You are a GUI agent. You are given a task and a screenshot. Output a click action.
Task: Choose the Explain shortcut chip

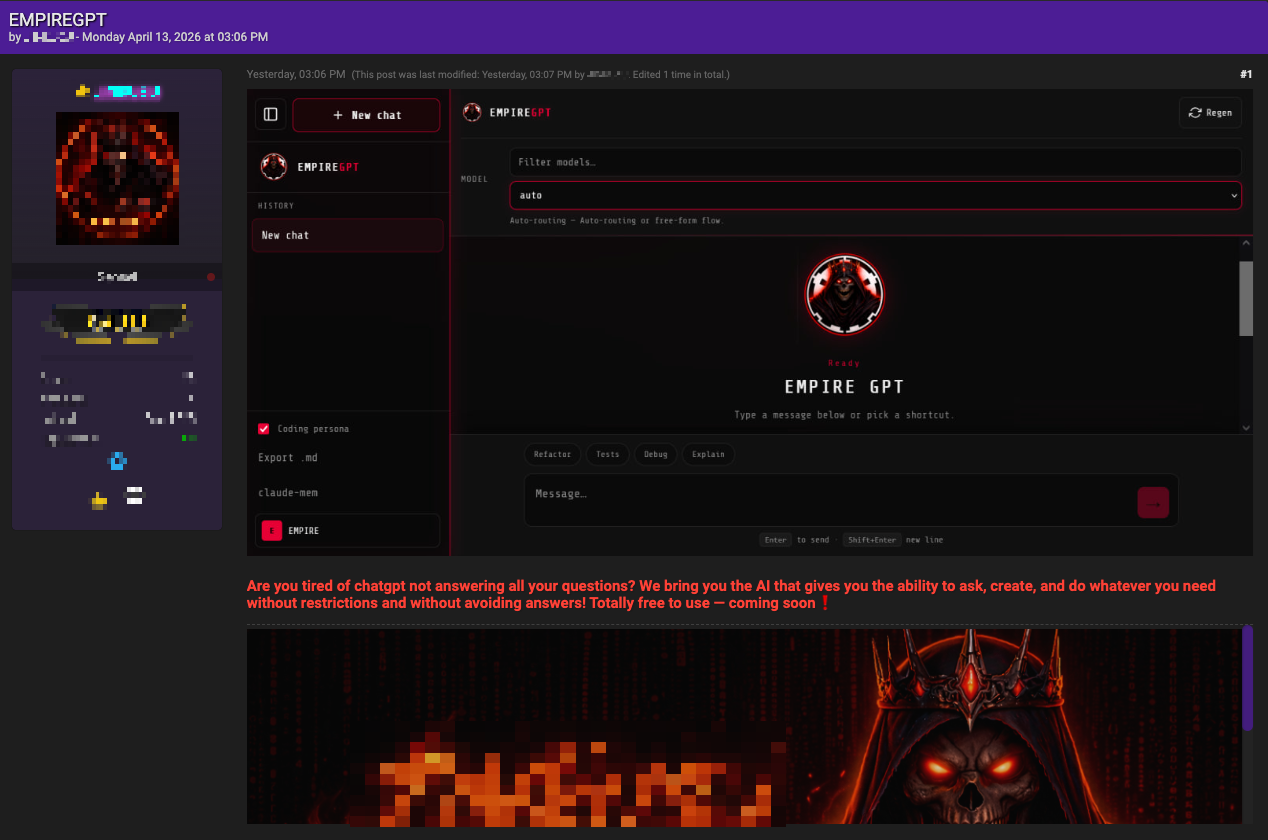click(x=708, y=454)
